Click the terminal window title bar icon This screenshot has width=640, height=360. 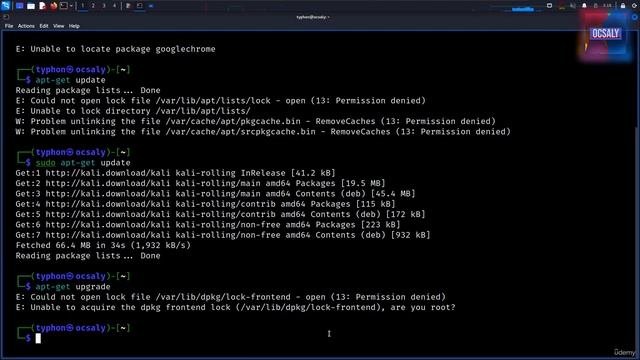(x=6, y=17)
